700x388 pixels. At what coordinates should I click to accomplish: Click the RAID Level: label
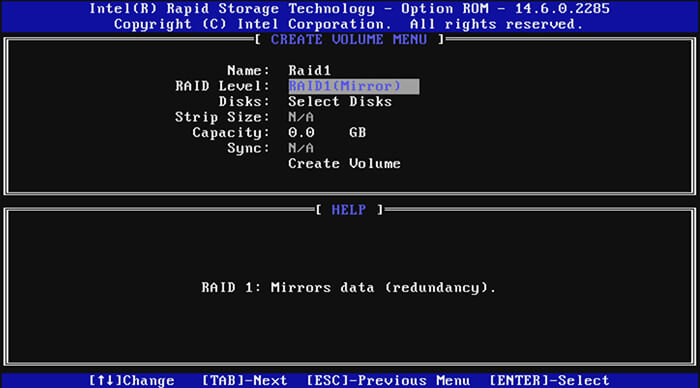click(223, 86)
